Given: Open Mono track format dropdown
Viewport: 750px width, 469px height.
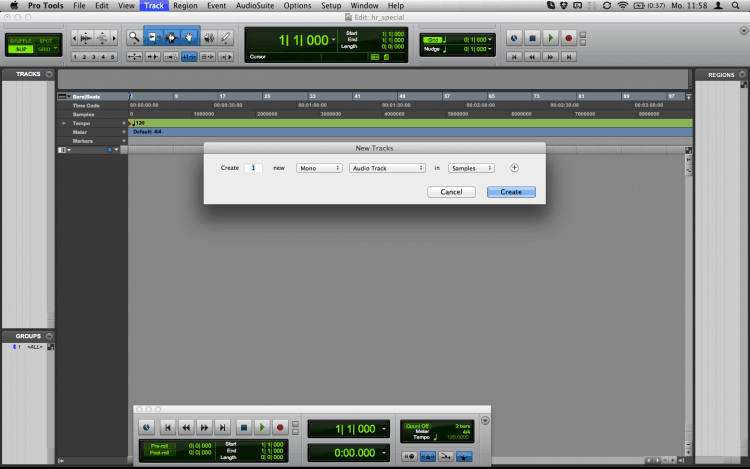Looking at the screenshot, I should click(319, 168).
